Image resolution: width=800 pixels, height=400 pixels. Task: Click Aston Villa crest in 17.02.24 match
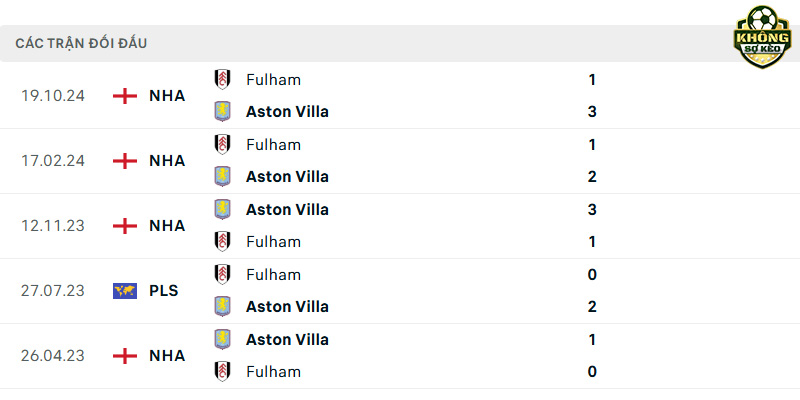pos(222,177)
